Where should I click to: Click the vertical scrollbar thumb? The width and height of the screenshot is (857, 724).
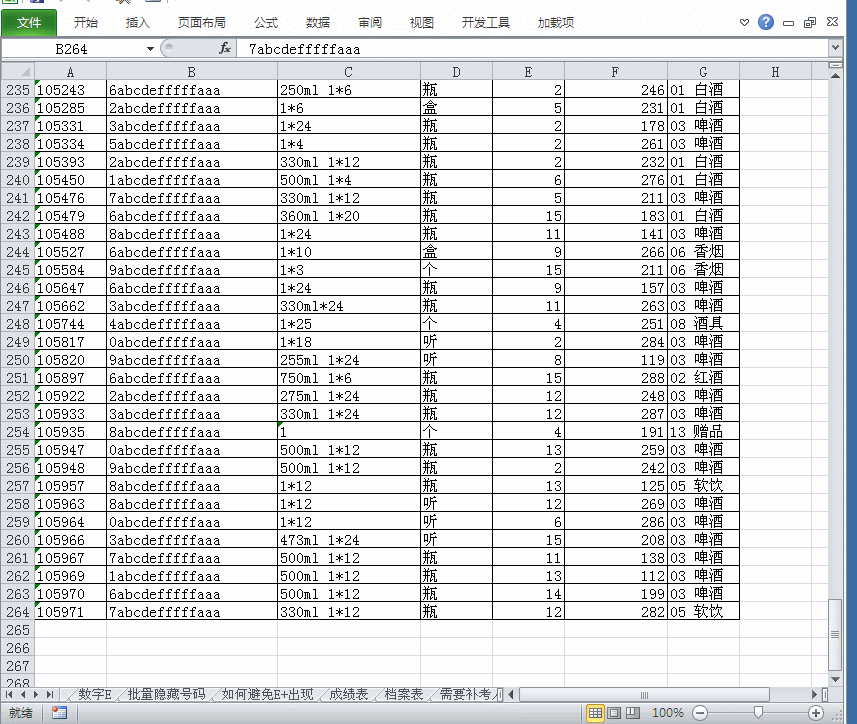tap(835, 634)
